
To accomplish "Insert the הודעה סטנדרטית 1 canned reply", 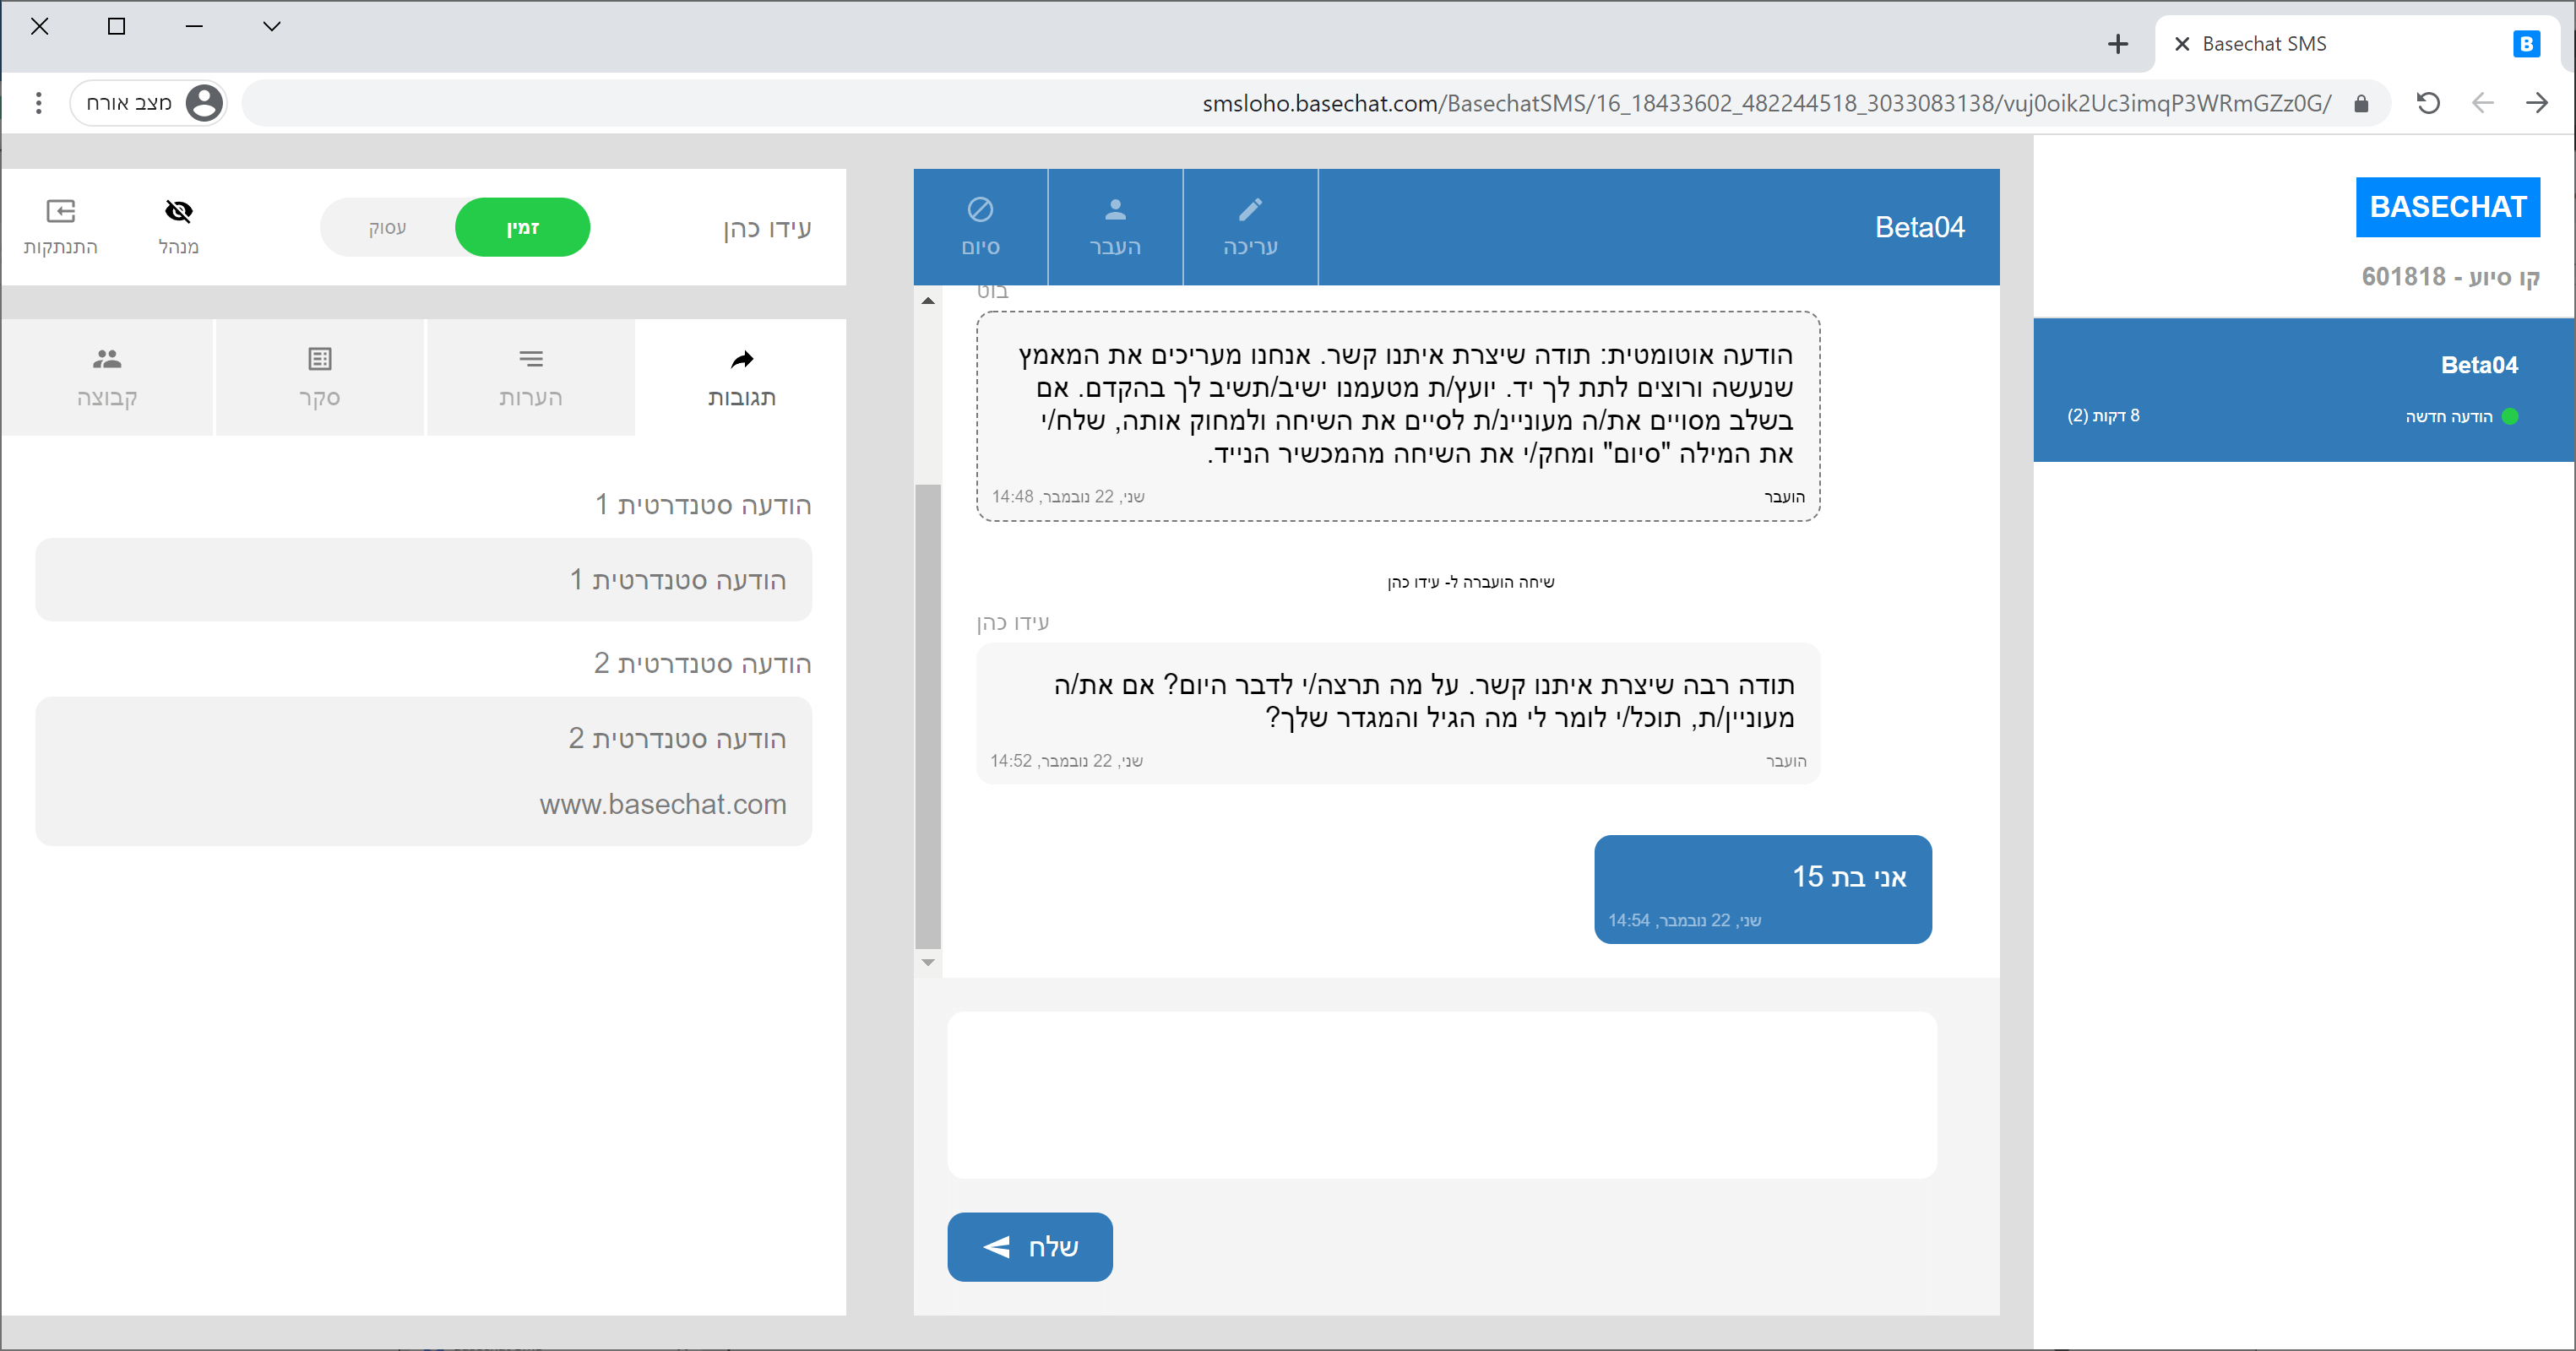I will point(423,580).
